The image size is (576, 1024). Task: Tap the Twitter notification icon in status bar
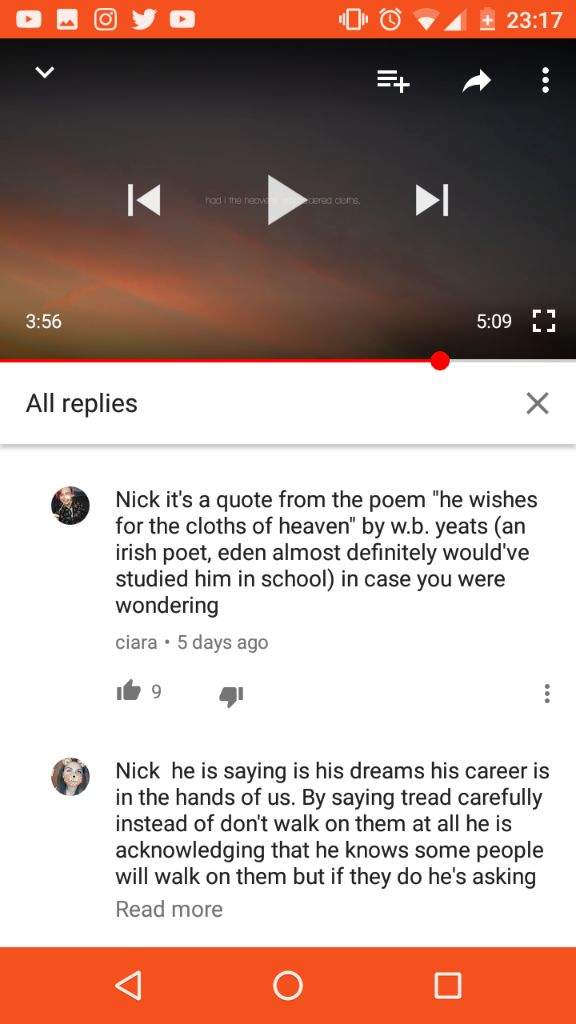tap(144, 20)
